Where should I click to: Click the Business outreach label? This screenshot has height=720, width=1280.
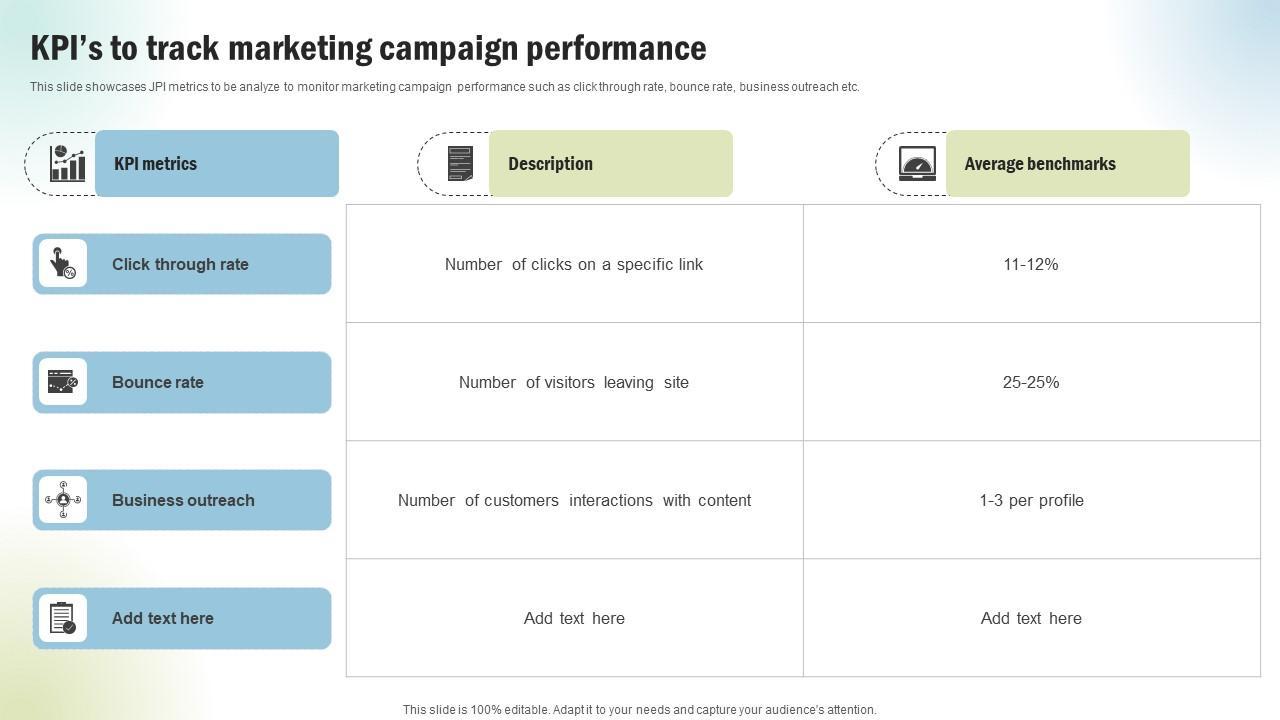[183, 500]
